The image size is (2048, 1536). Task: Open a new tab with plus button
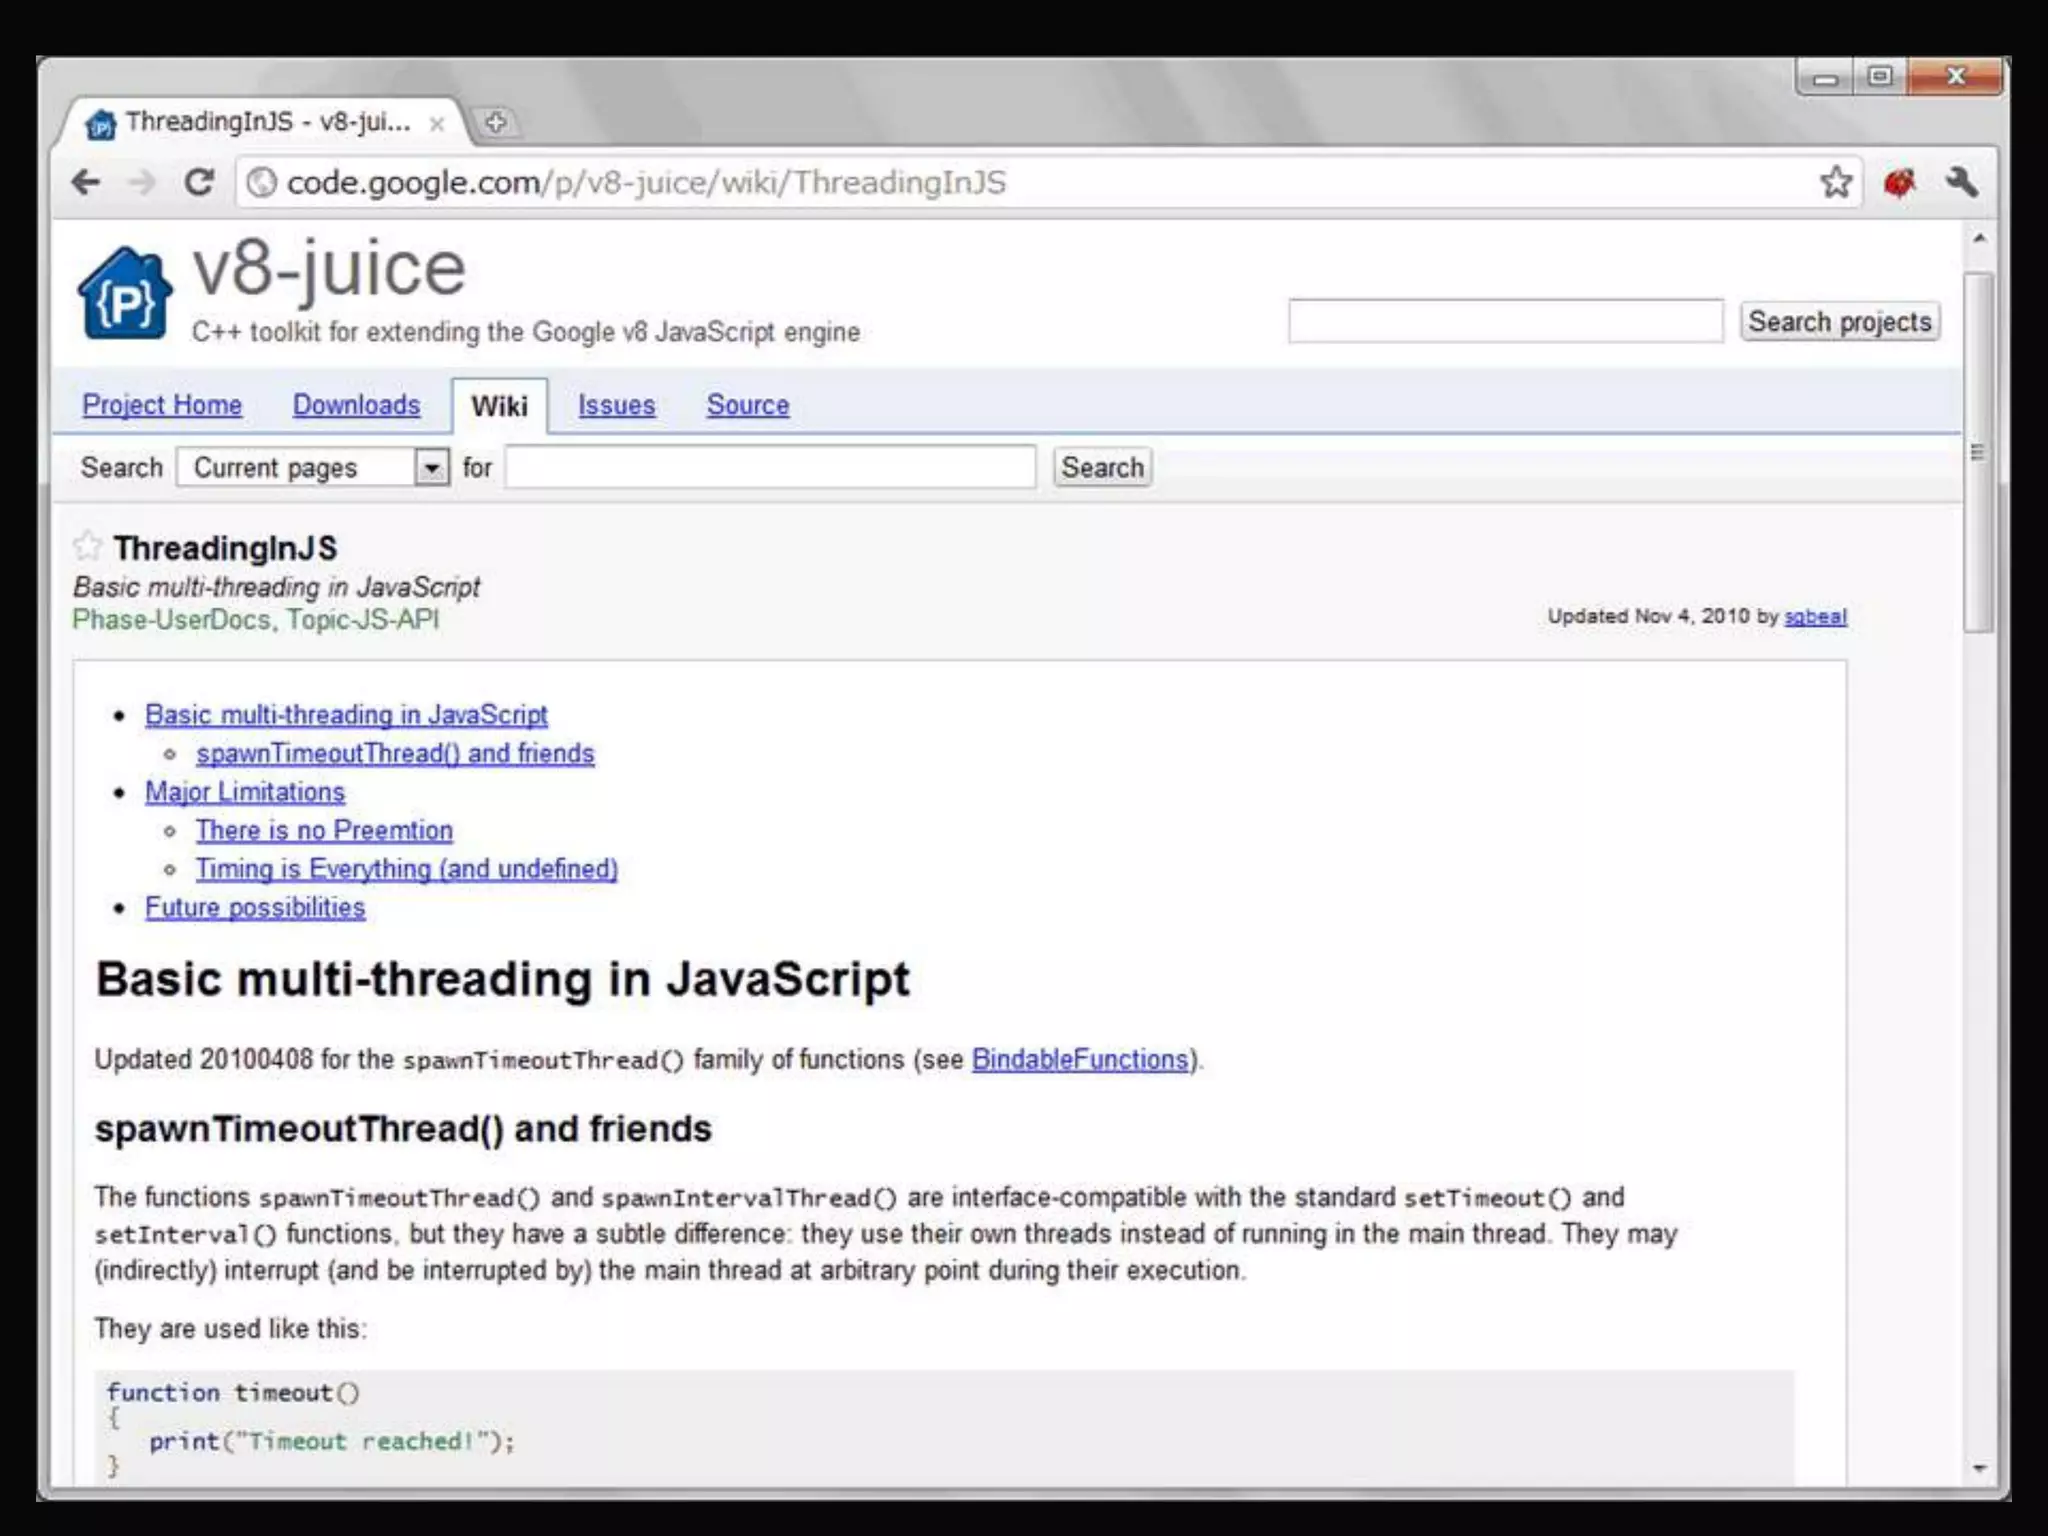click(496, 122)
